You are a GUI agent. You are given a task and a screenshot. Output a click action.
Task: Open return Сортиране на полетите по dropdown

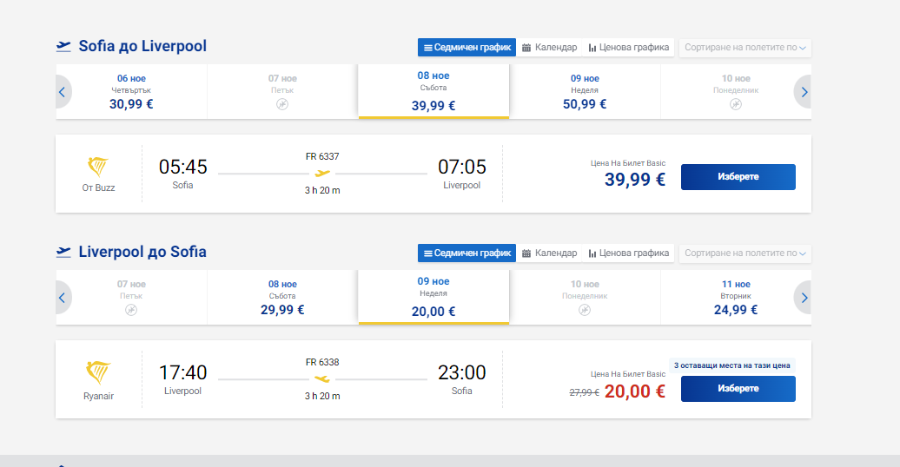click(x=745, y=253)
